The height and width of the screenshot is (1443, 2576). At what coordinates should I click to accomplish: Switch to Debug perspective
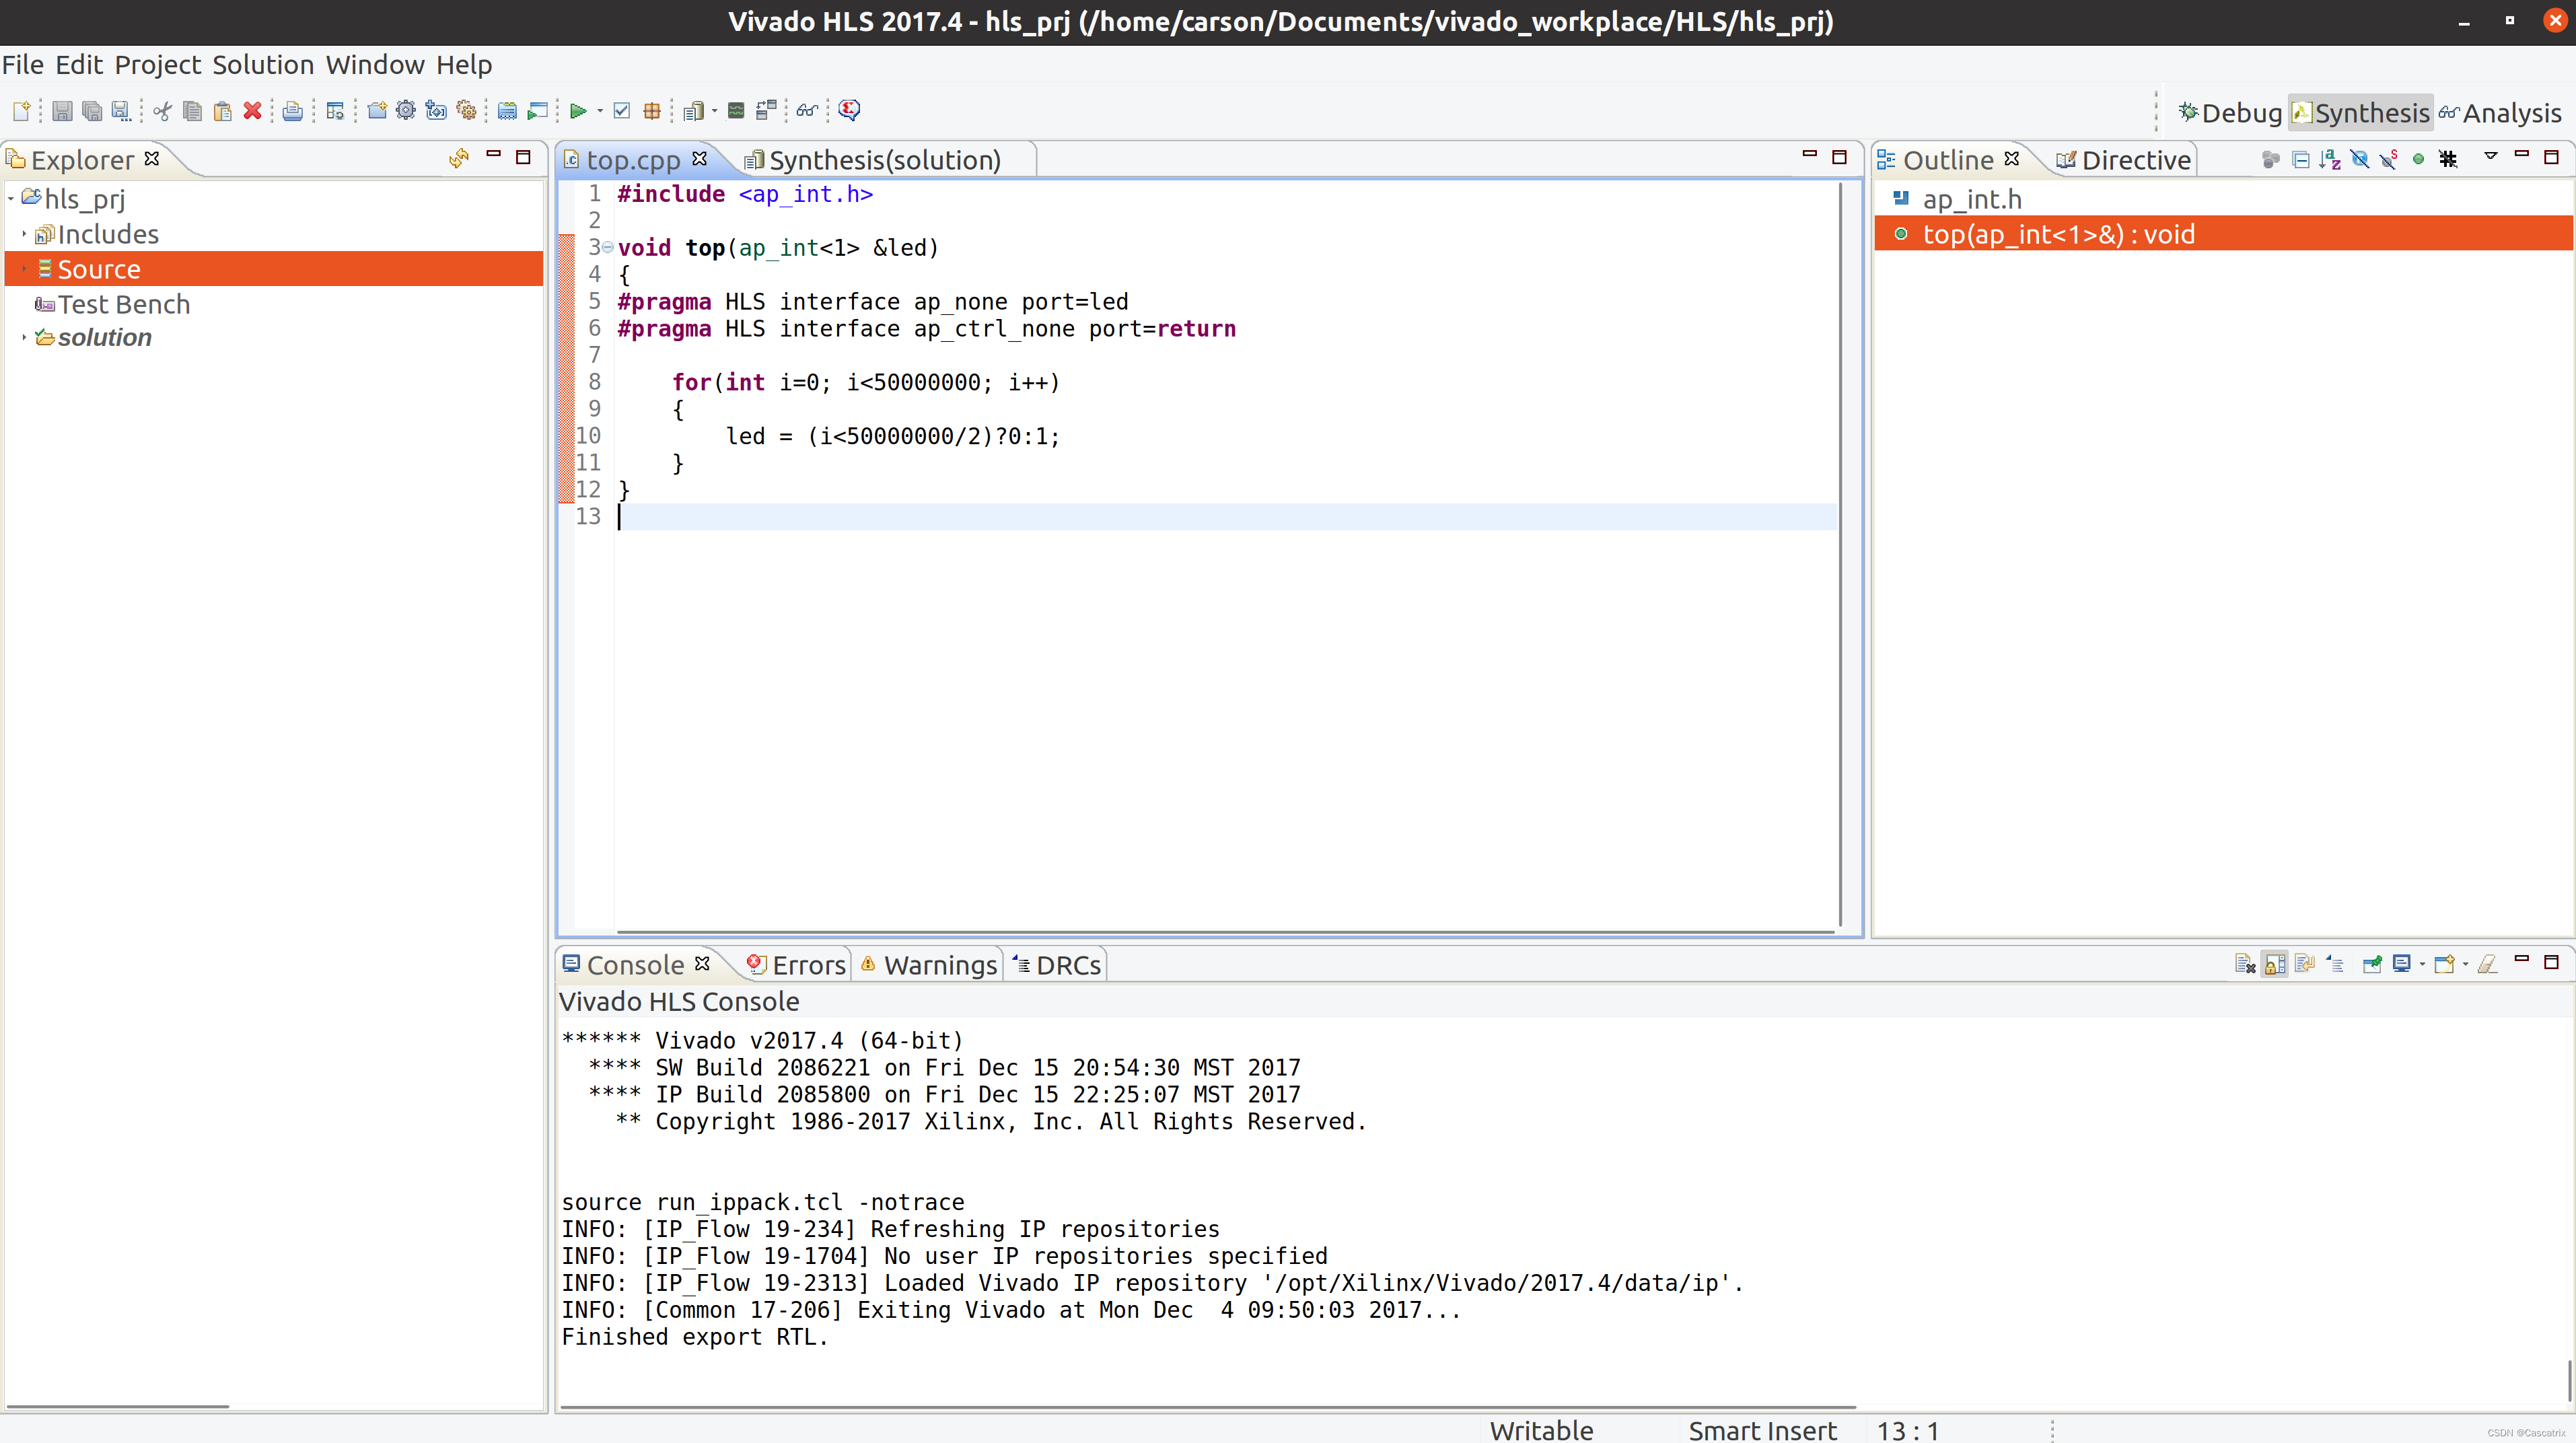coord(2230,113)
